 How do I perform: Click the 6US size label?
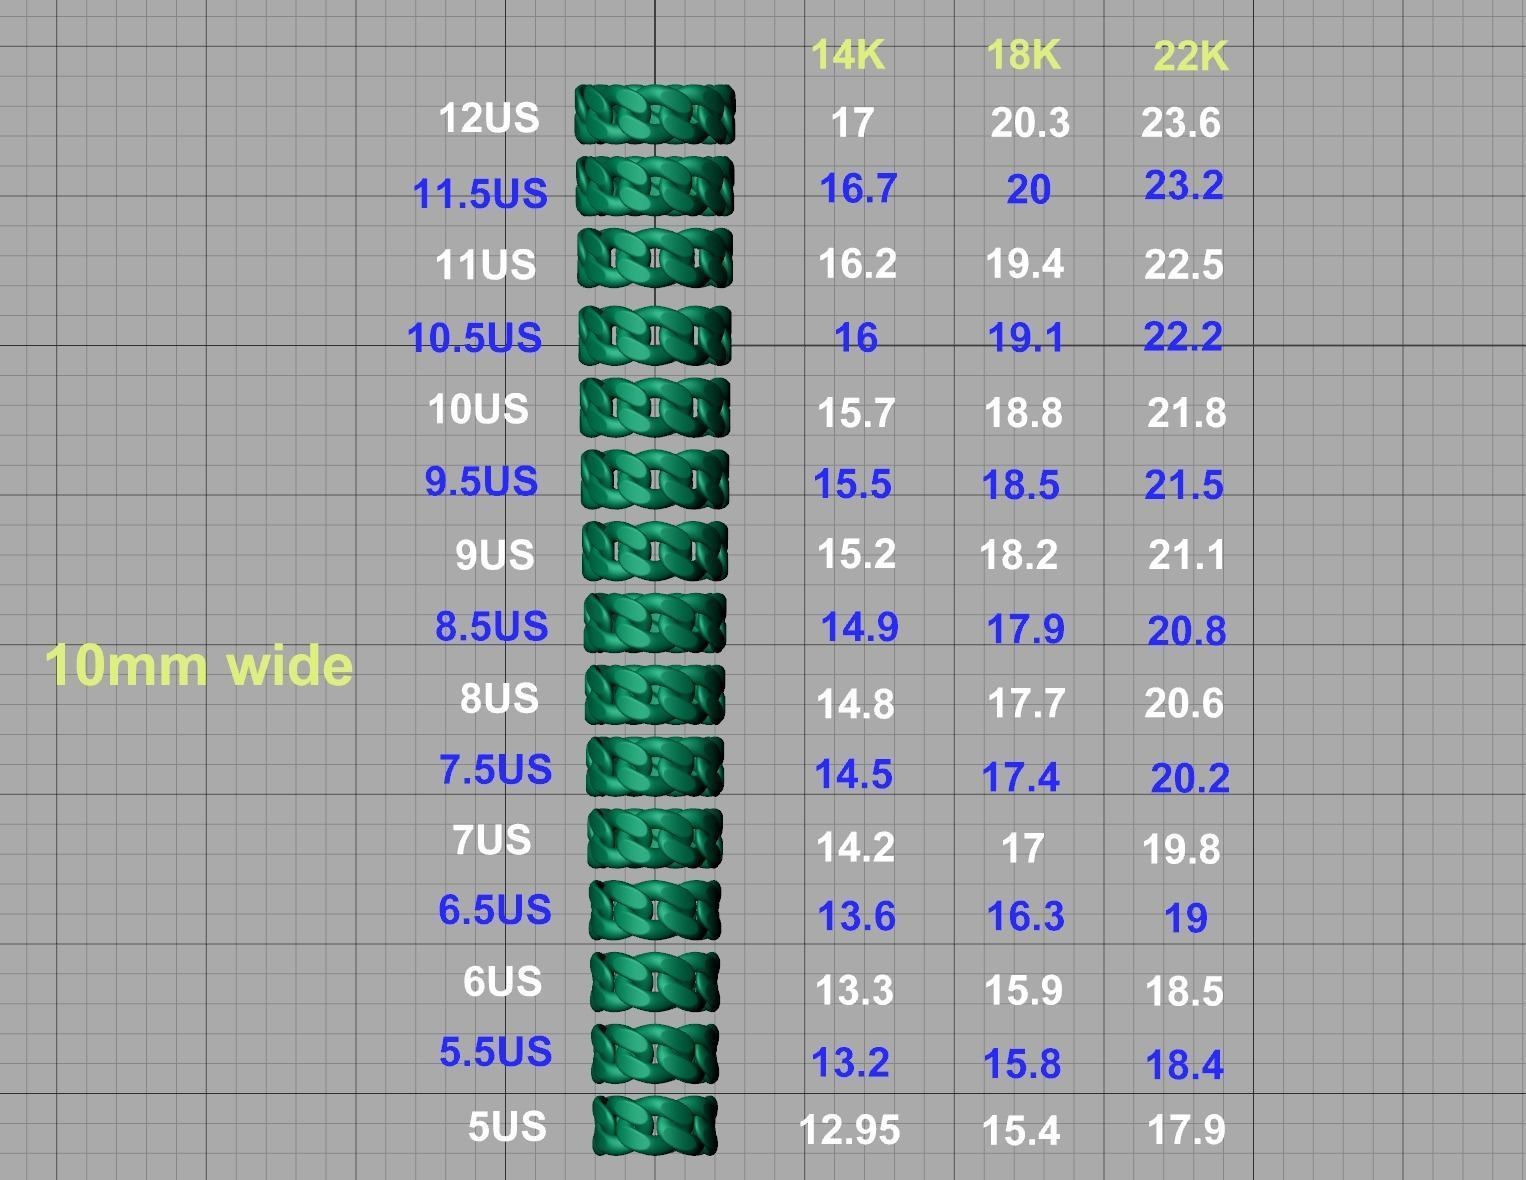point(502,982)
